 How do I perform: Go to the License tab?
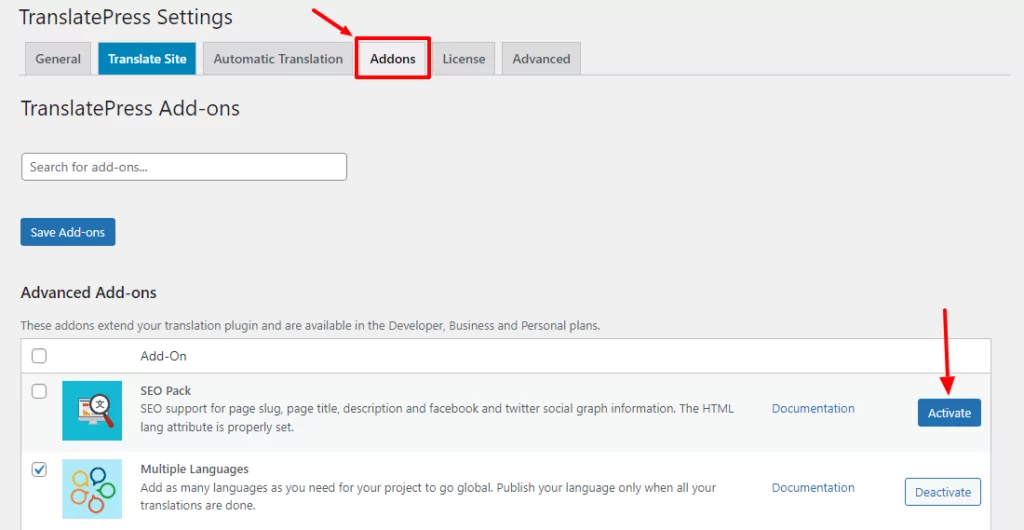(x=464, y=59)
